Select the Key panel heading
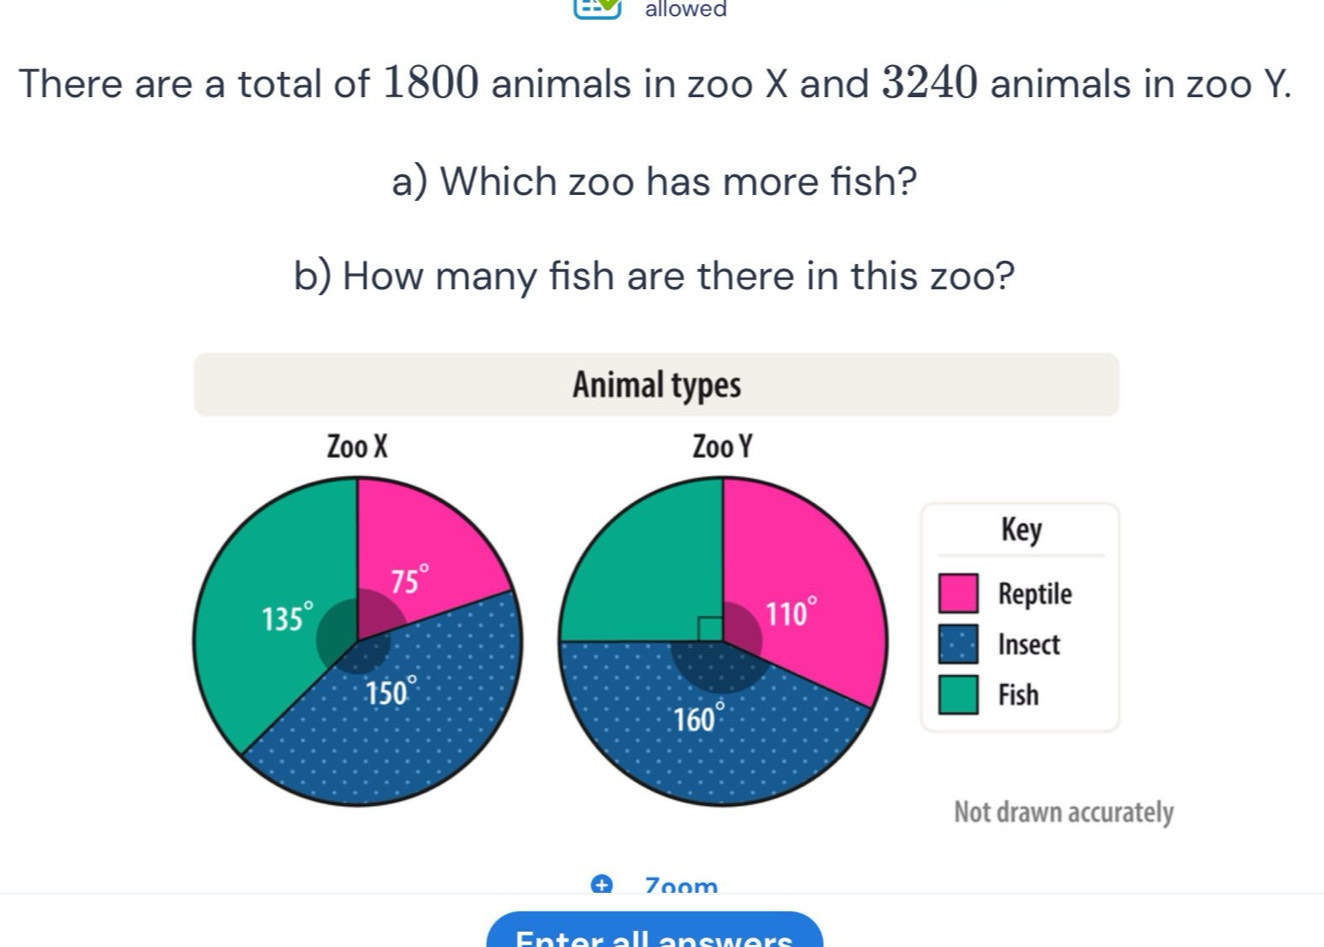This screenshot has width=1324, height=947. 1021,530
